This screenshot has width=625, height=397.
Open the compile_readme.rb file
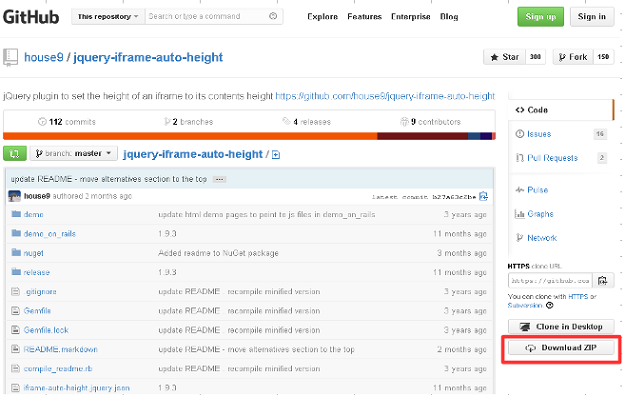pyautogui.click(x=58, y=369)
